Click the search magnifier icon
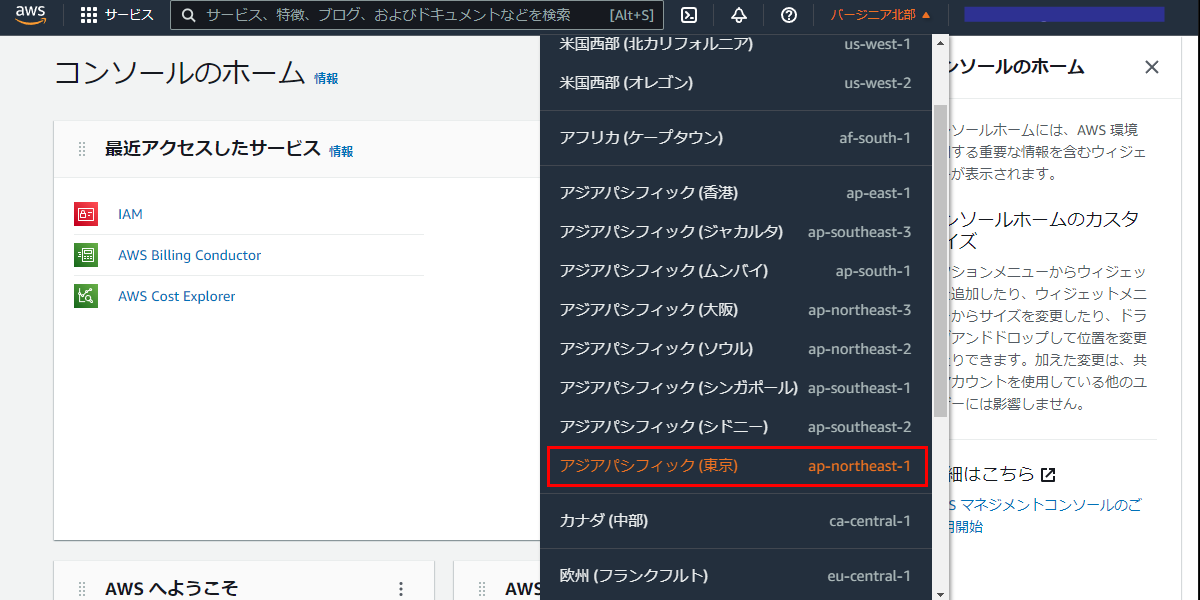This screenshot has width=1200, height=600. (188, 15)
